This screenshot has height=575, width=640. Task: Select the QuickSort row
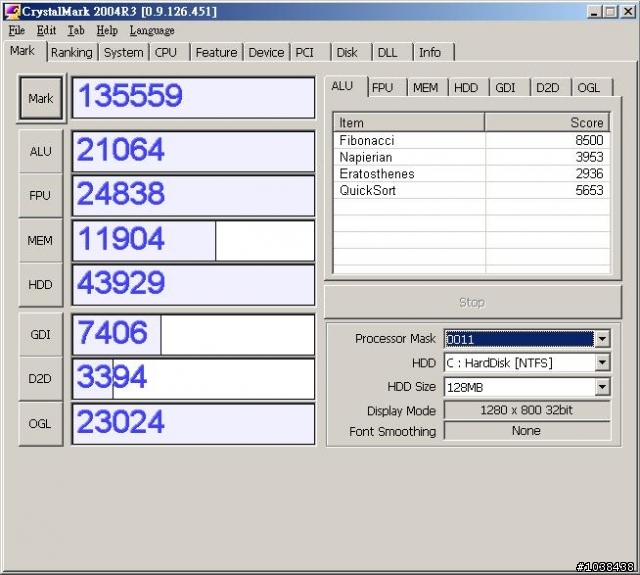(472, 190)
